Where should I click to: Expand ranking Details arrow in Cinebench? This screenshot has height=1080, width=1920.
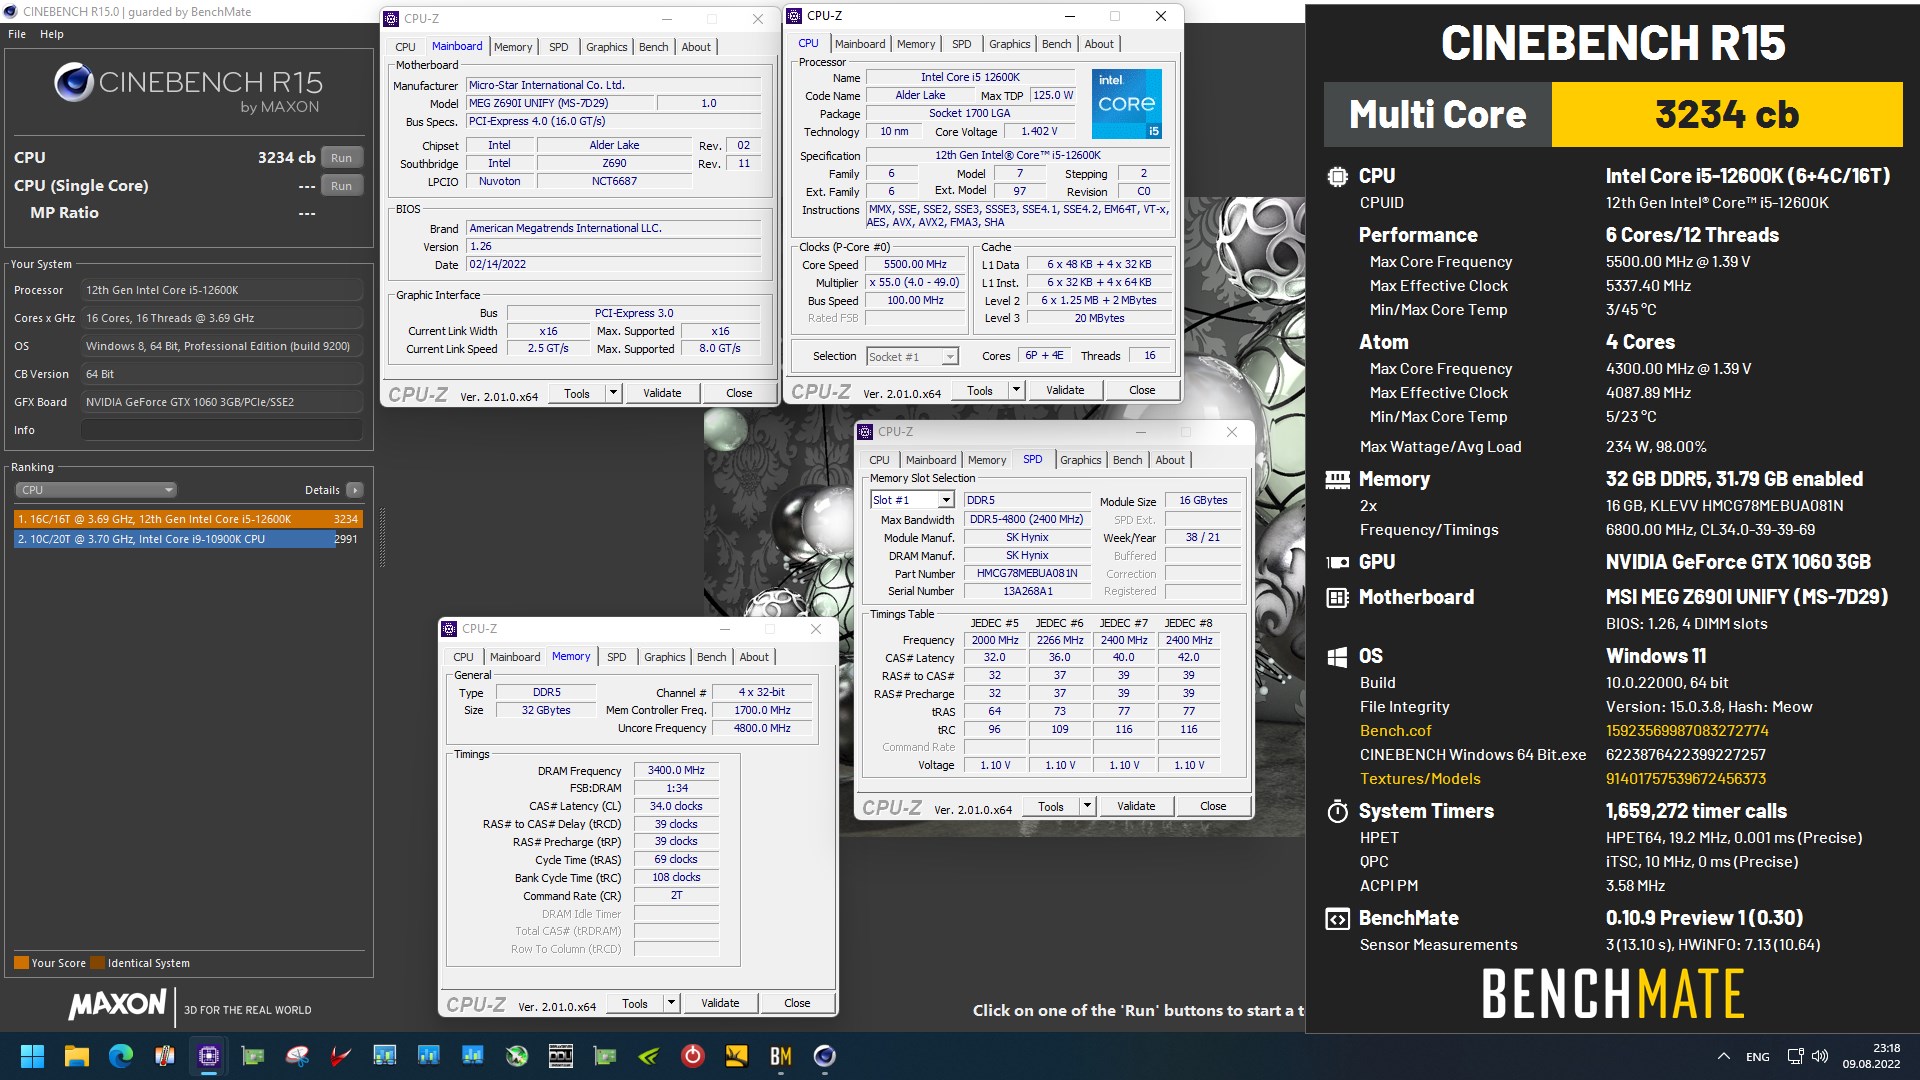point(354,490)
